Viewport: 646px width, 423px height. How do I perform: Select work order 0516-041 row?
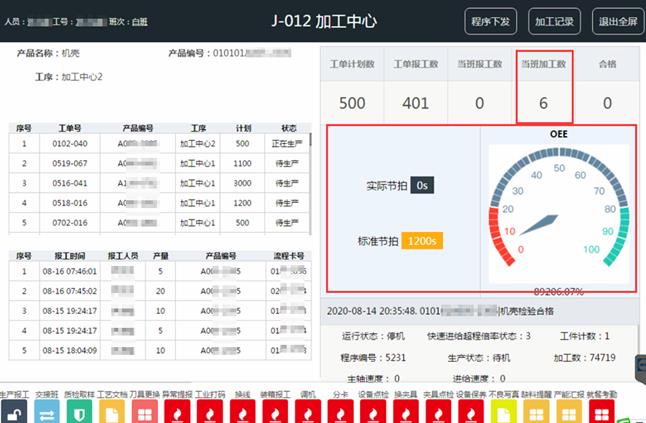159,183
